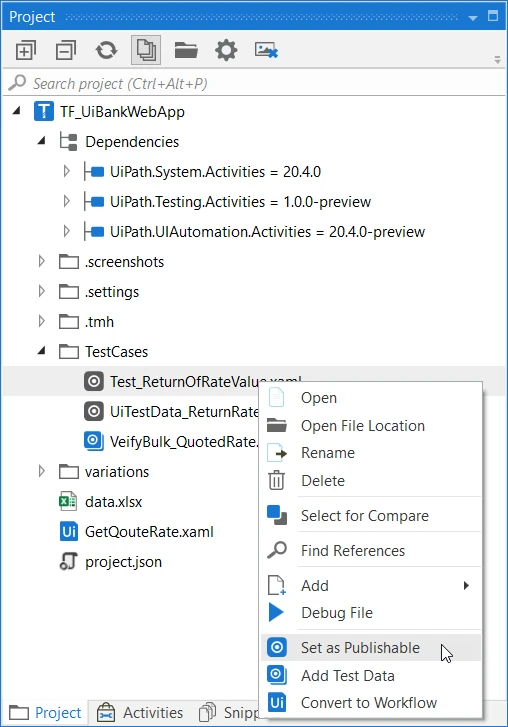508x727 pixels.
Task: Switch to the Activities tab
Action: tap(141, 712)
